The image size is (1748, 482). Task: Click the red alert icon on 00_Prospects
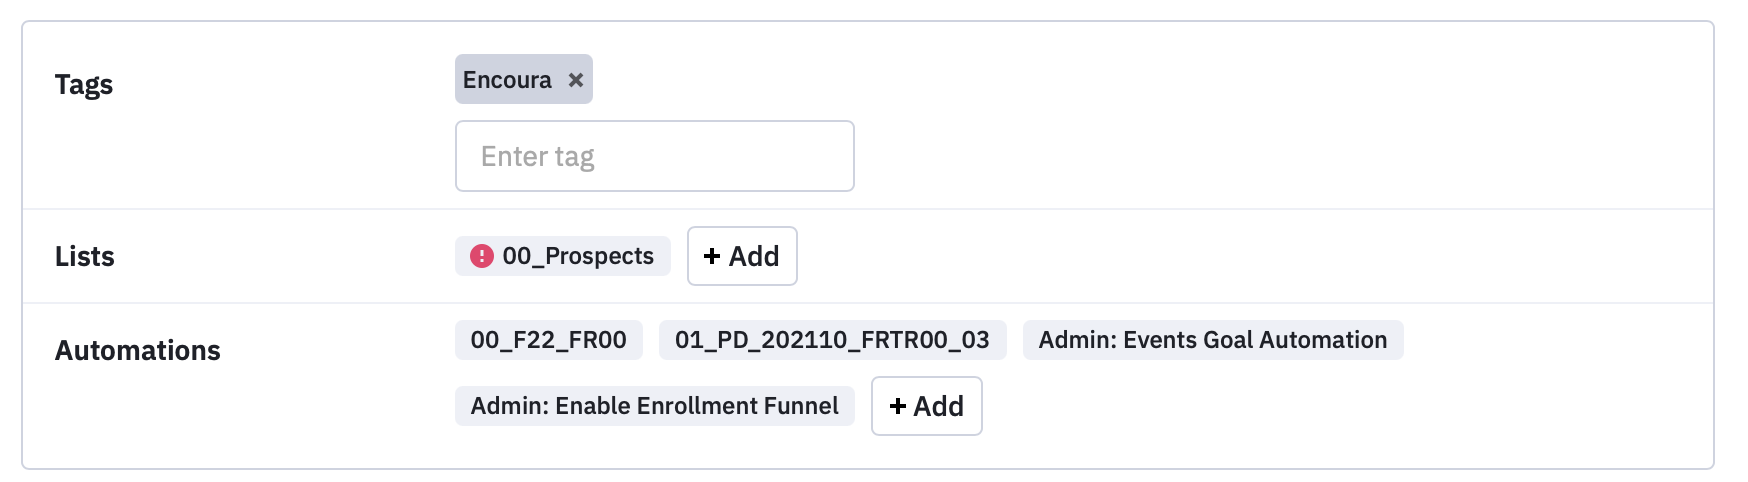click(482, 256)
